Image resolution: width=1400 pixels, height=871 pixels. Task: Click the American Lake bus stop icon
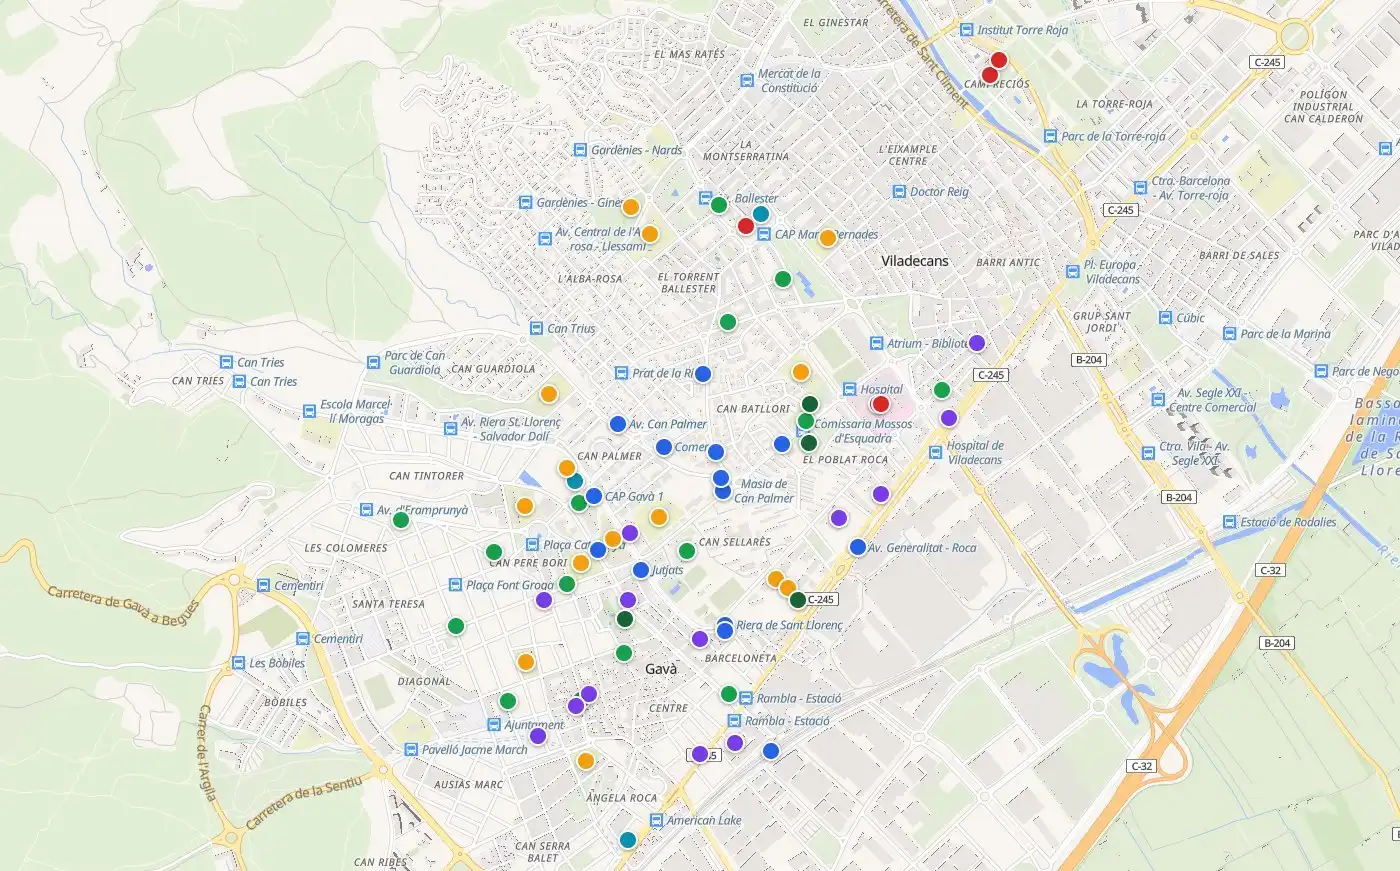click(656, 820)
